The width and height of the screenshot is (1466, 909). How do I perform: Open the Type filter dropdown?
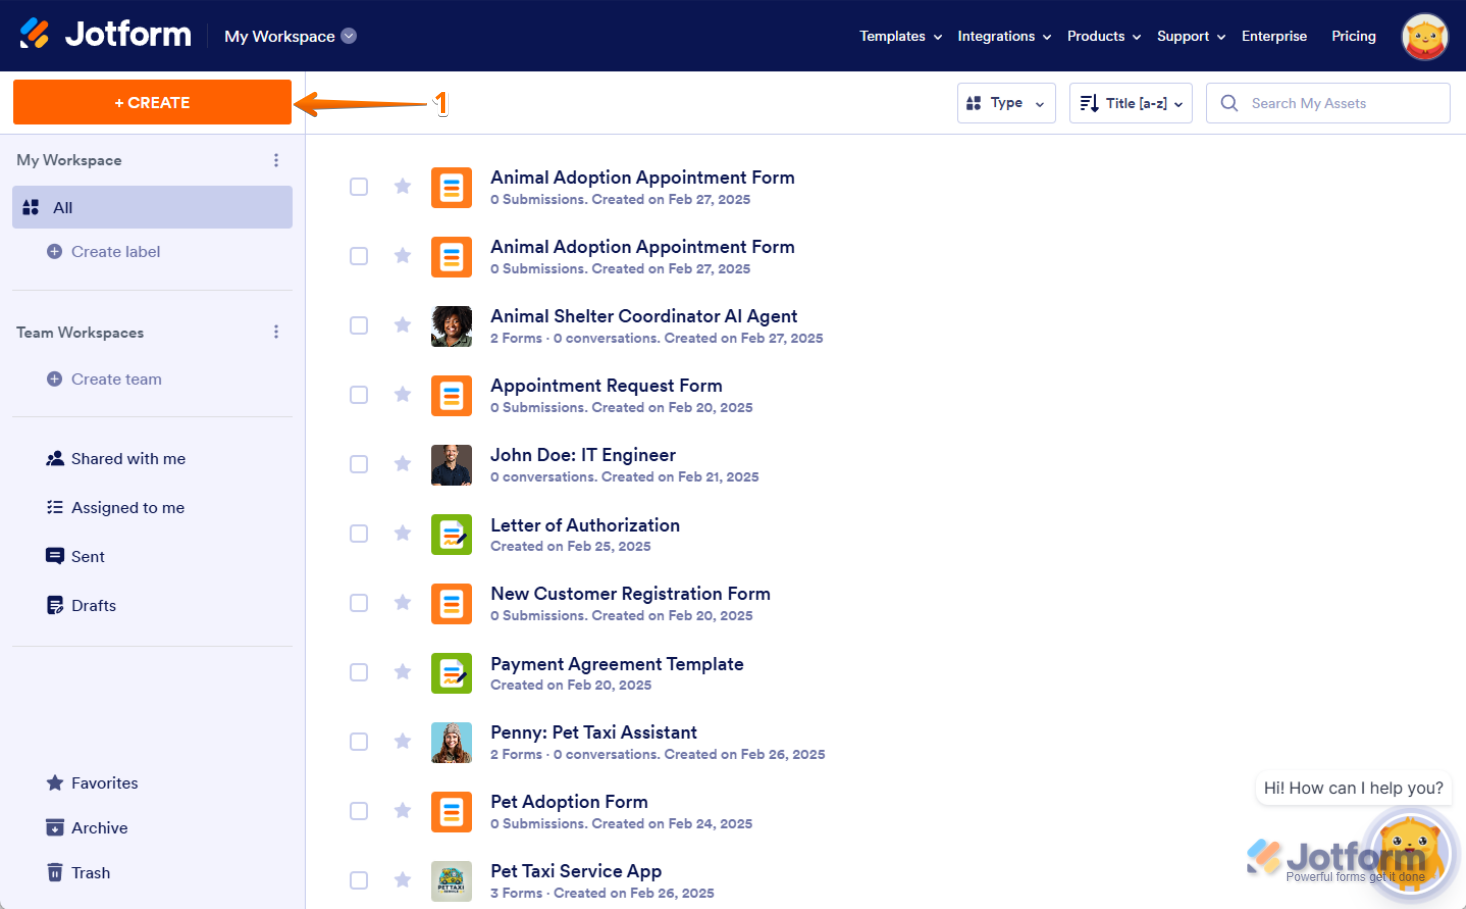[x=1006, y=103]
